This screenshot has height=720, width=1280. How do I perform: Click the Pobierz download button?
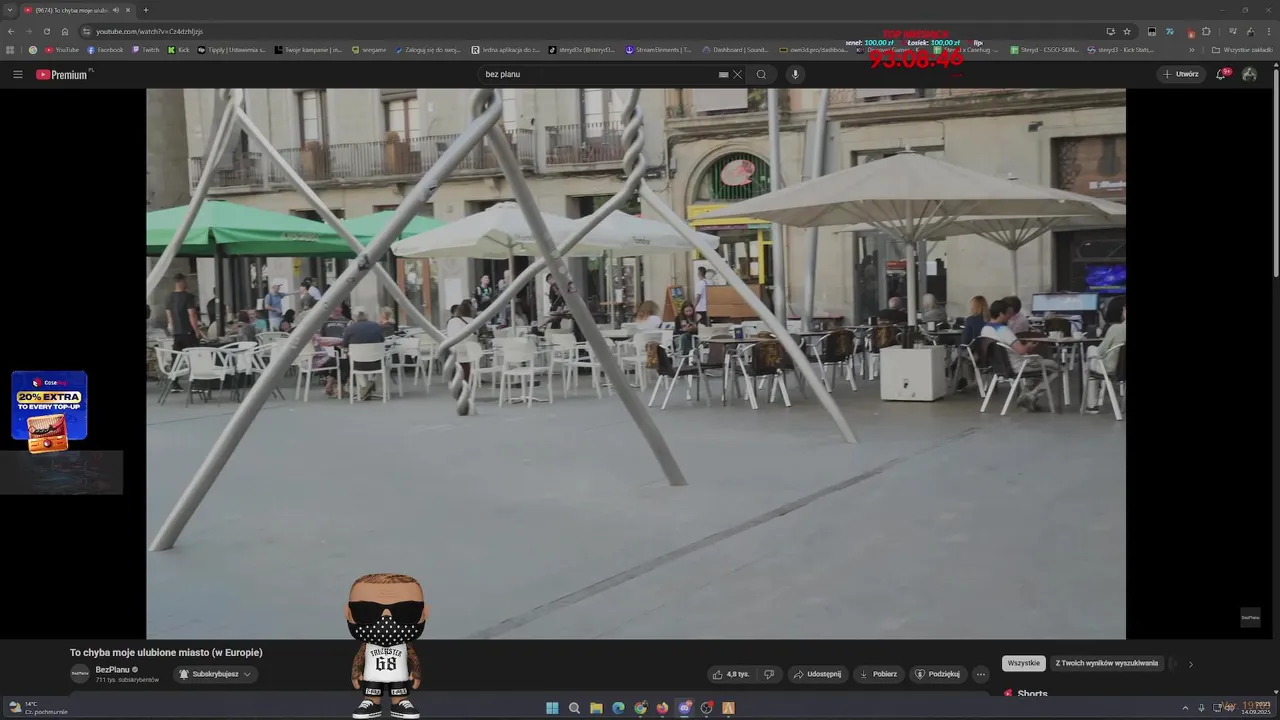(879, 674)
